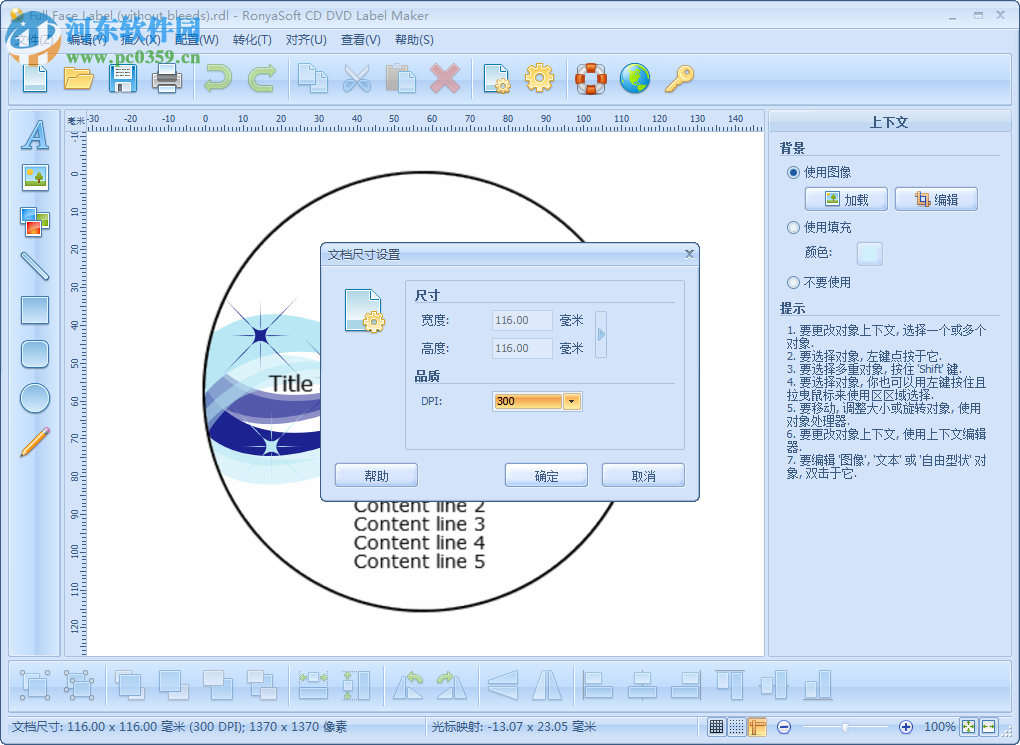Open the 转化 menu

251,40
